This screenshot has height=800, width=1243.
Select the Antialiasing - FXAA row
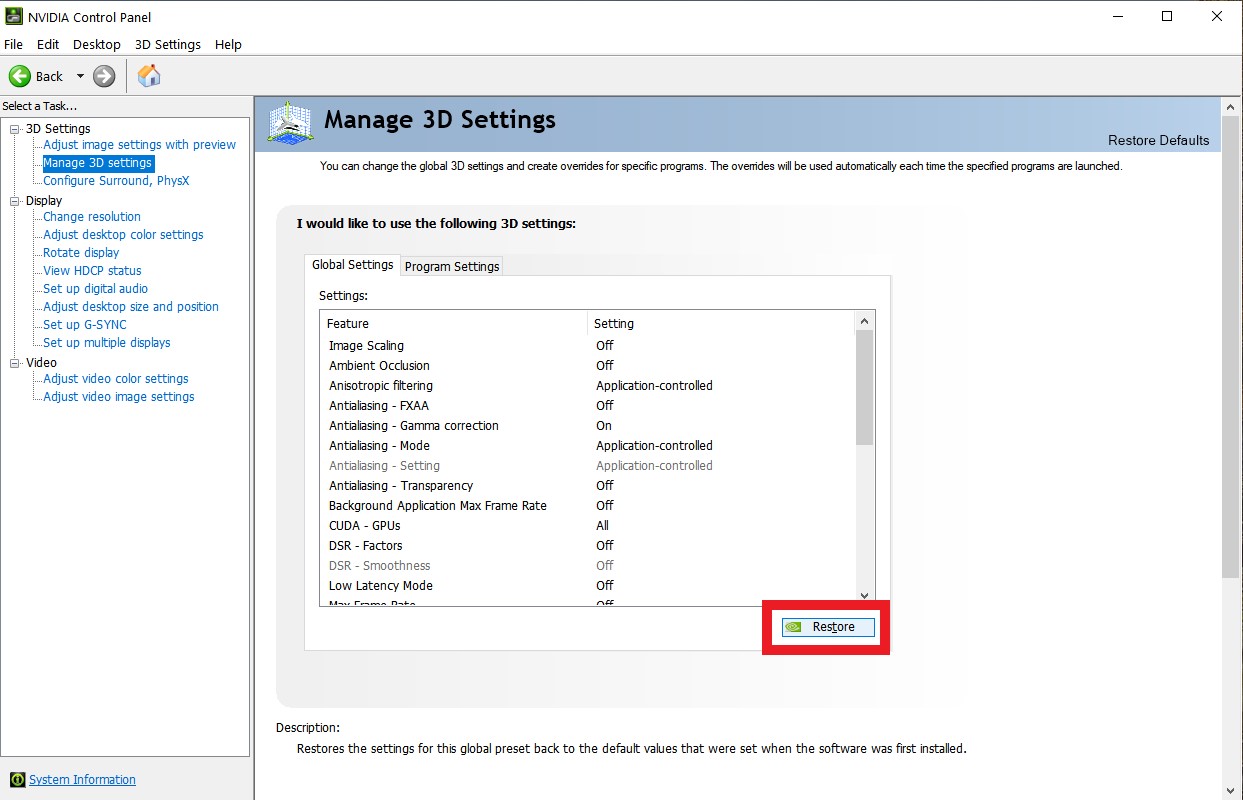588,406
